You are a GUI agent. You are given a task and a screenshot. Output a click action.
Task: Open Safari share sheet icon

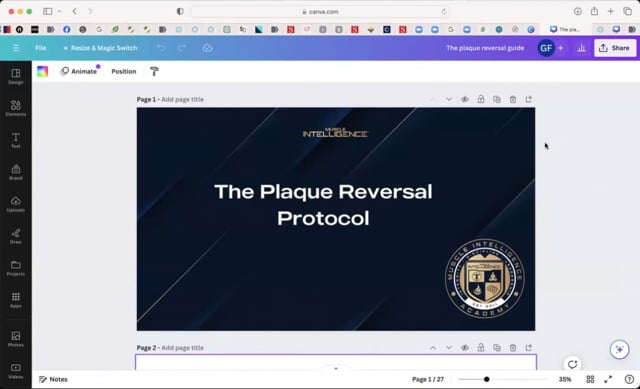[594, 11]
